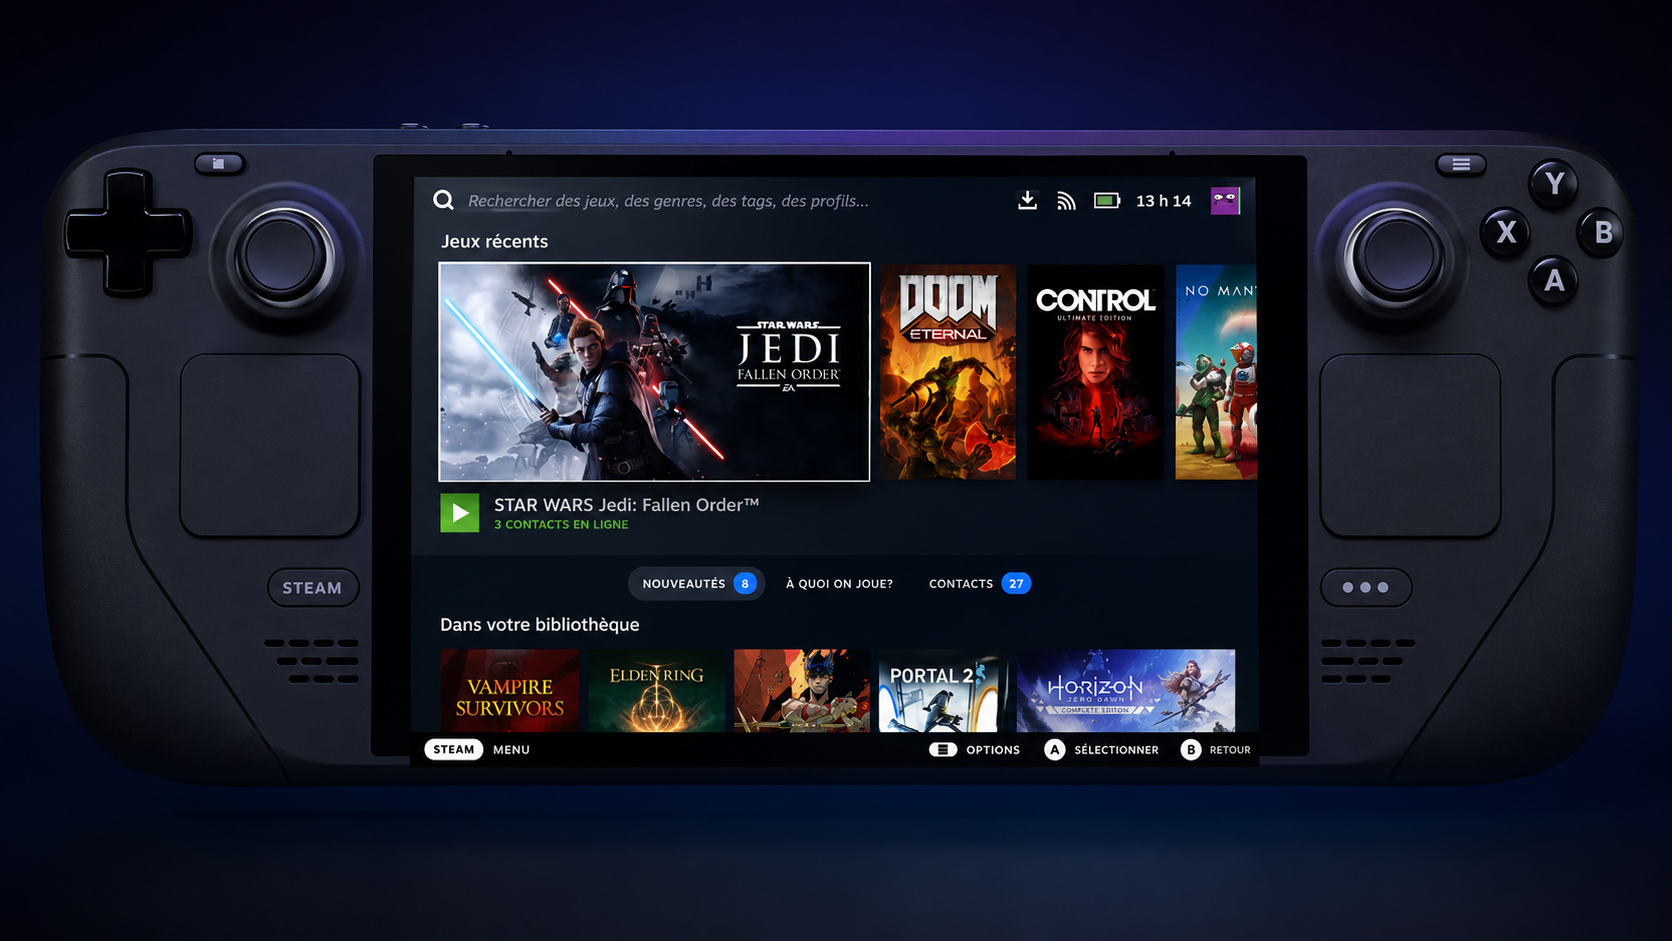The height and width of the screenshot is (941, 1672).
Task: Click the green play button
Action: [x=460, y=513]
